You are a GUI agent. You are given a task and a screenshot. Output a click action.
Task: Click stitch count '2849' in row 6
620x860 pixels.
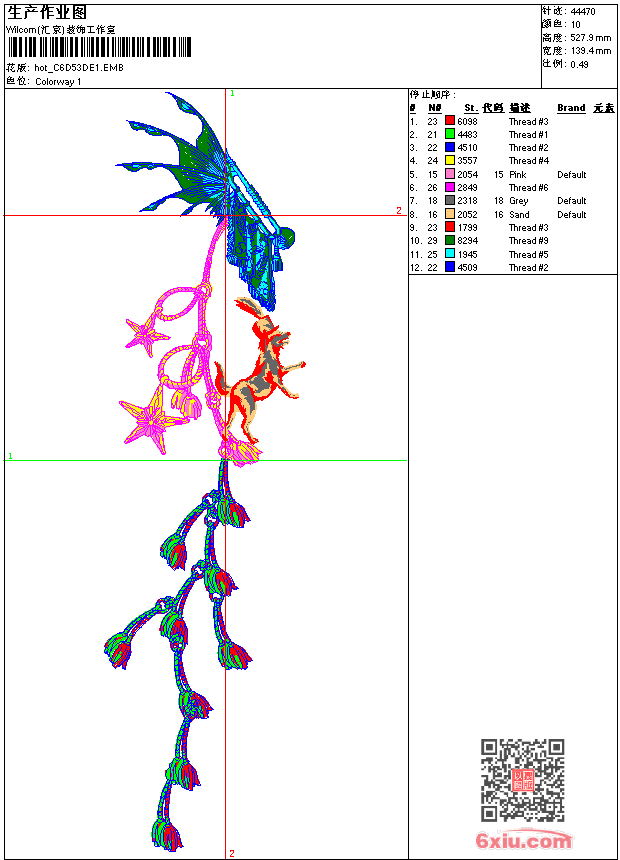tap(467, 188)
